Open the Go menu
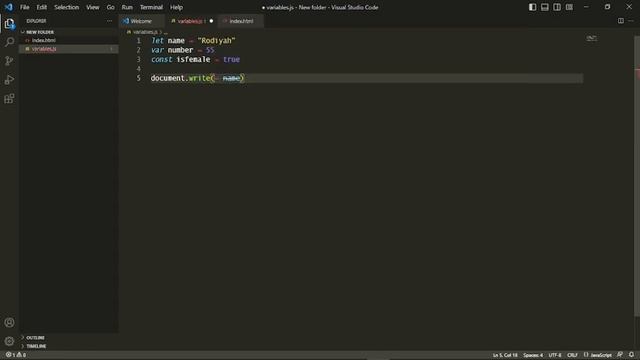The width and height of the screenshot is (640, 360). [x=111, y=7]
